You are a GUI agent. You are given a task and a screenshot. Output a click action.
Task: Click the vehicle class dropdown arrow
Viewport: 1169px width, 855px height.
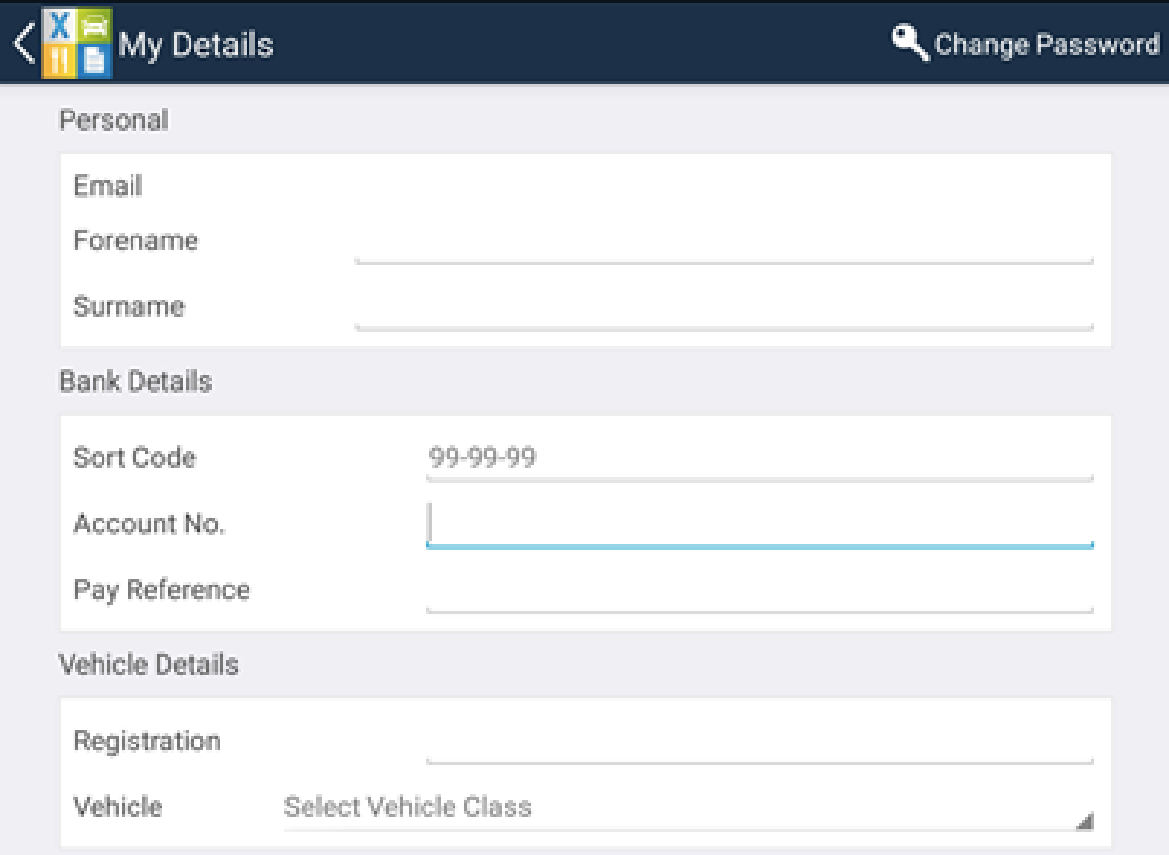tap(1083, 821)
